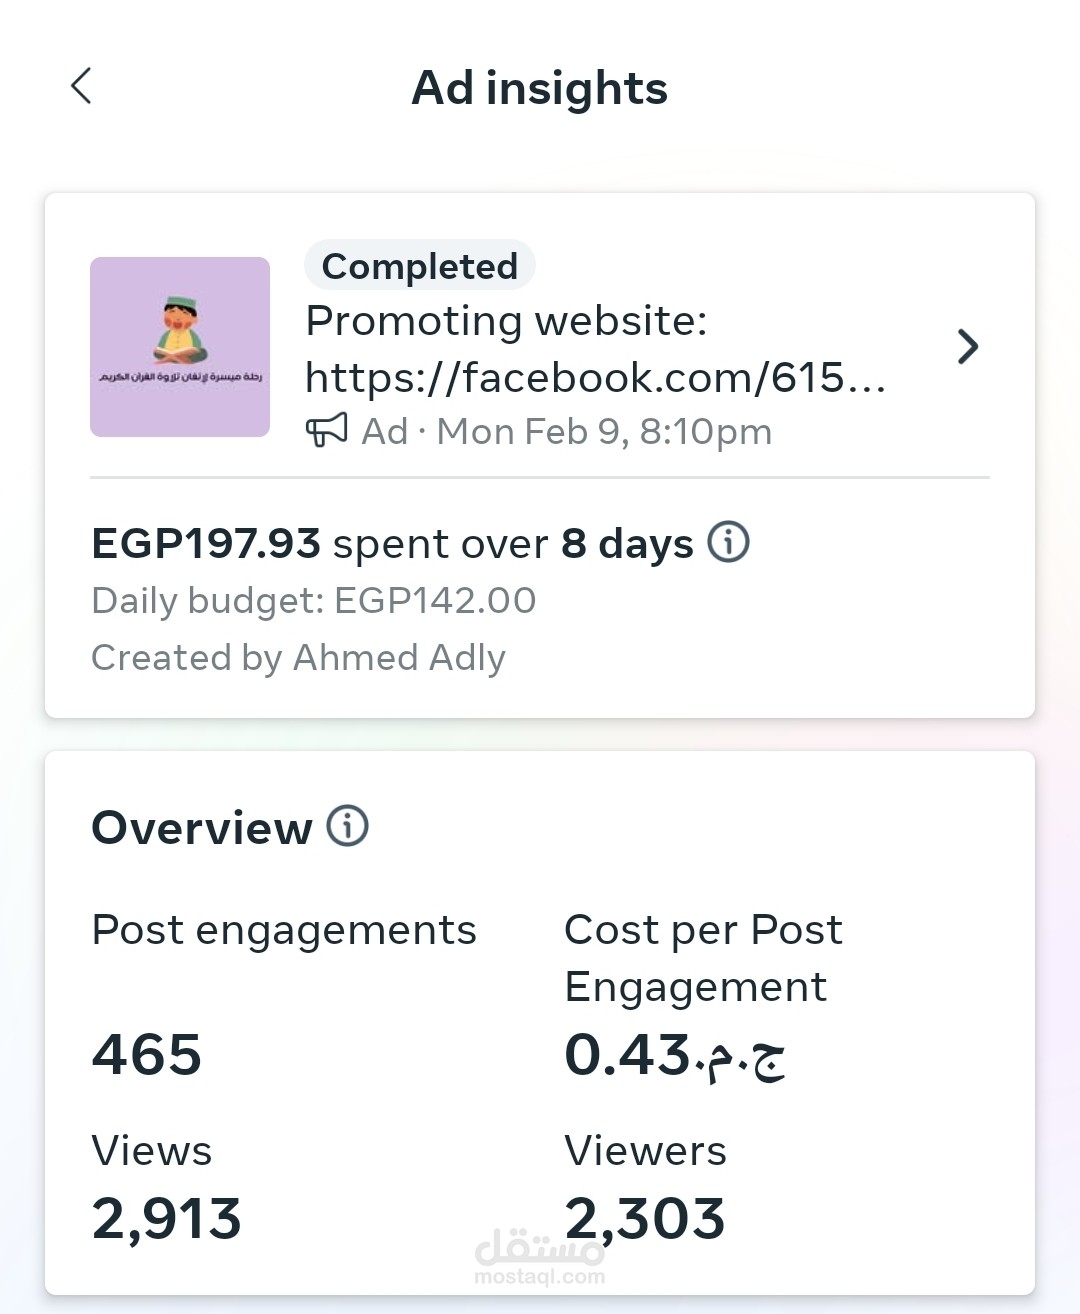The height and width of the screenshot is (1314, 1080).
Task: Go back using the top-left arrow
Action: pyautogui.click(x=82, y=86)
